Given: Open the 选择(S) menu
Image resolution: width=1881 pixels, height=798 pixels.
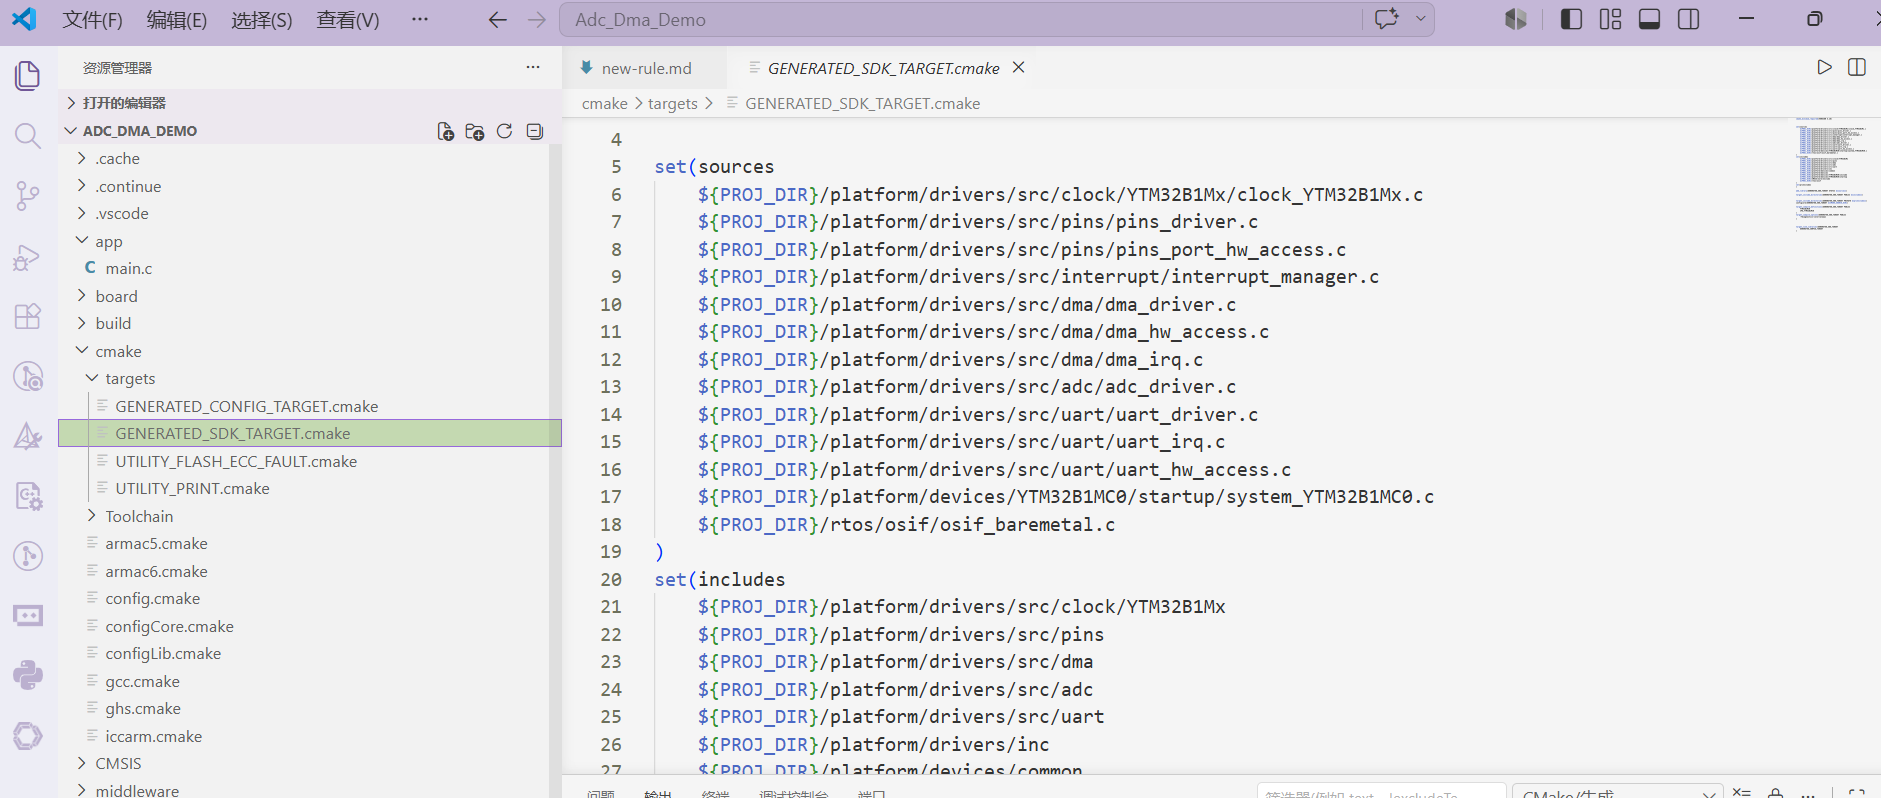Looking at the screenshot, I should pyautogui.click(x=262, y=20).
